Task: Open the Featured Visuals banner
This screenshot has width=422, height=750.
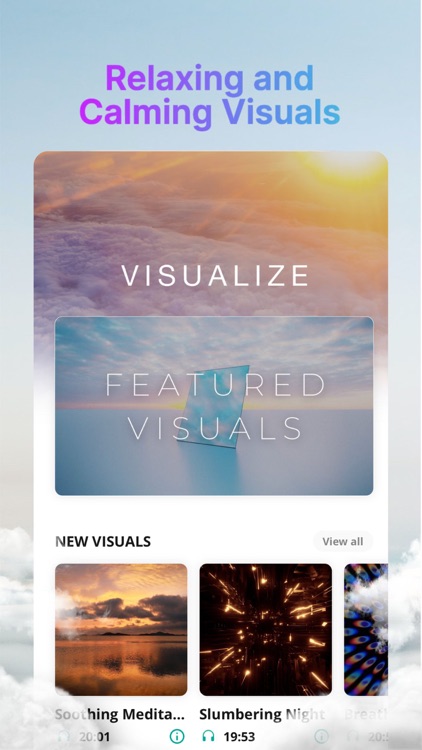Action: [214, 406]
